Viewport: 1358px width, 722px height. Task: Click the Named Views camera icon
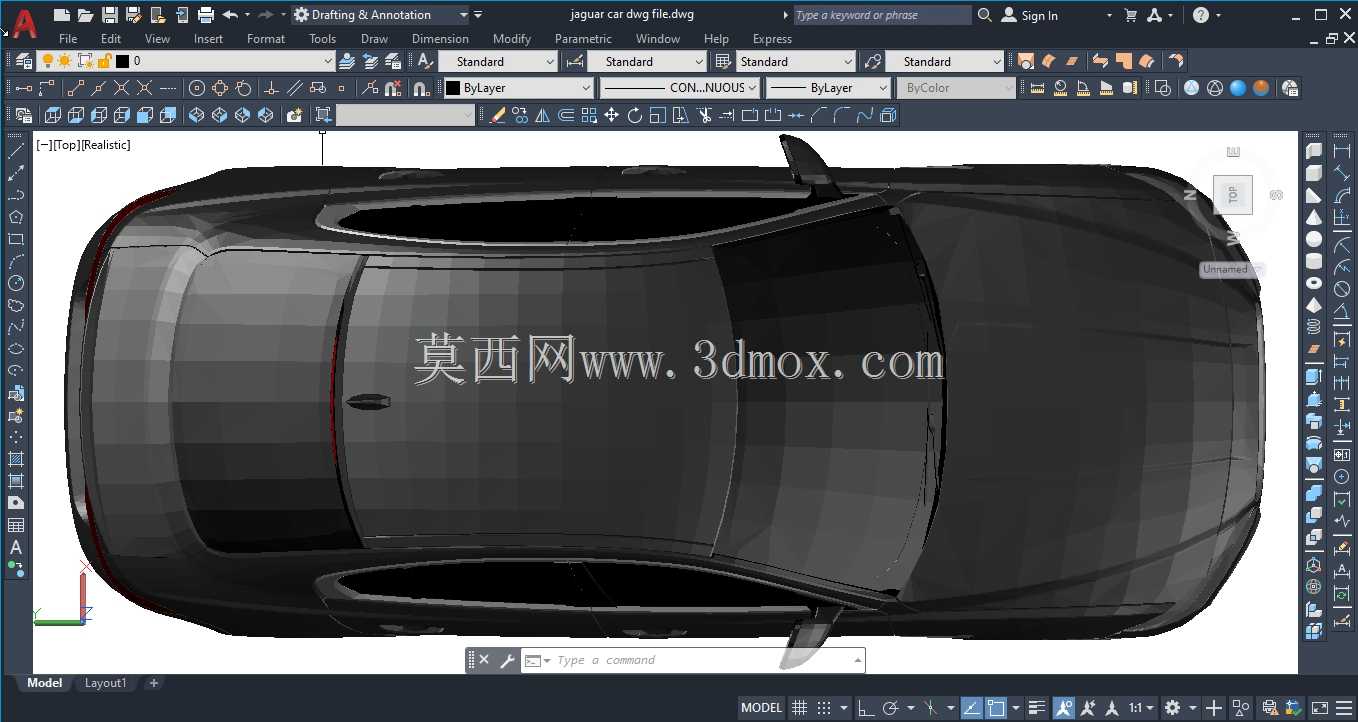click(x=294, y=115)
